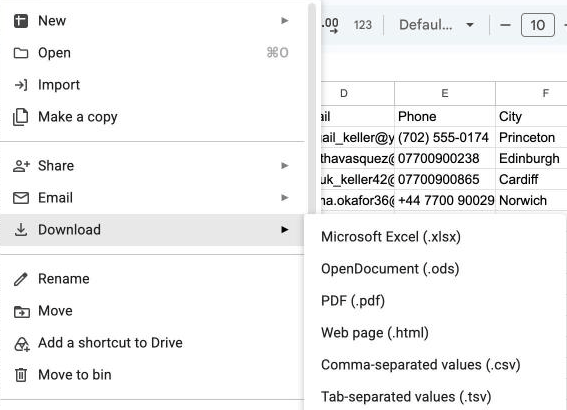The image size is (567, 410).
Task: Click the Add shortcut to Drive icon
Action: pyautogui.click(x=21, y=344)
